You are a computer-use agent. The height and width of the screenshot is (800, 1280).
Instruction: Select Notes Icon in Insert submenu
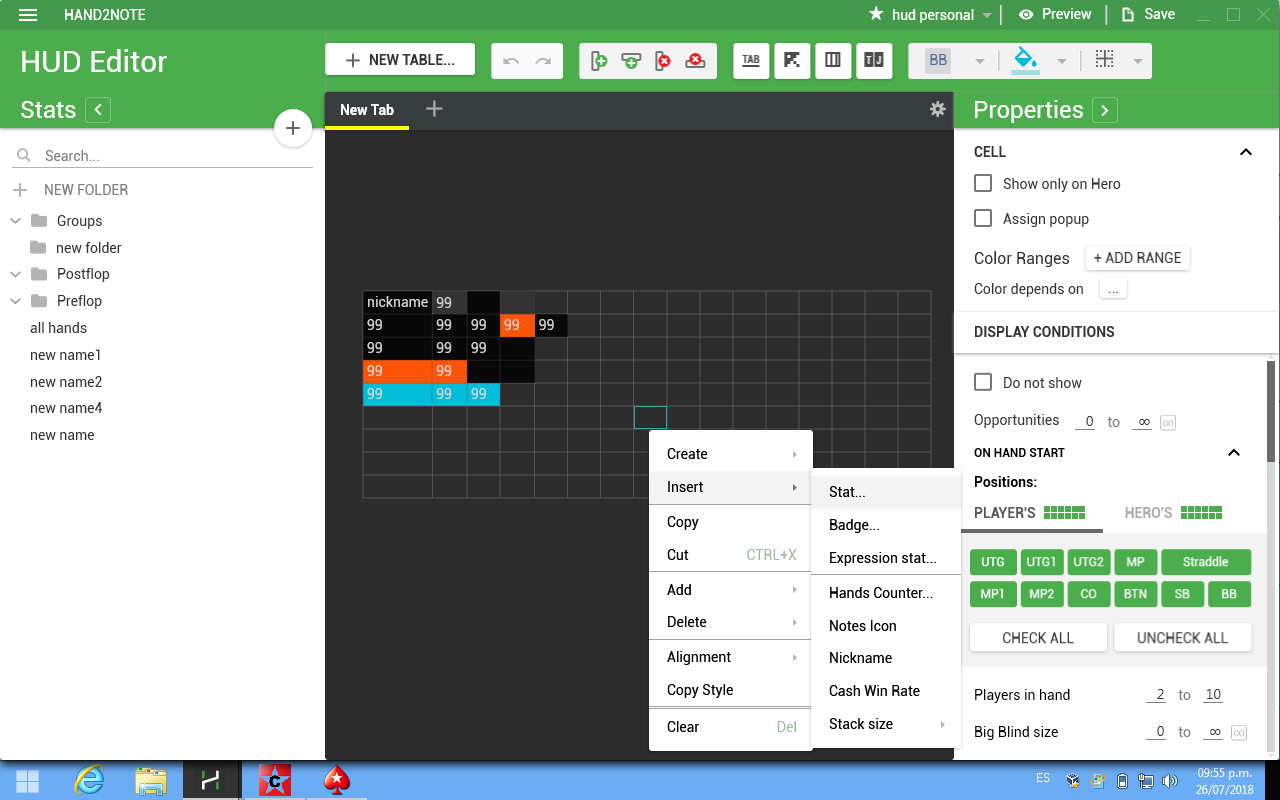tap(886, 626)
